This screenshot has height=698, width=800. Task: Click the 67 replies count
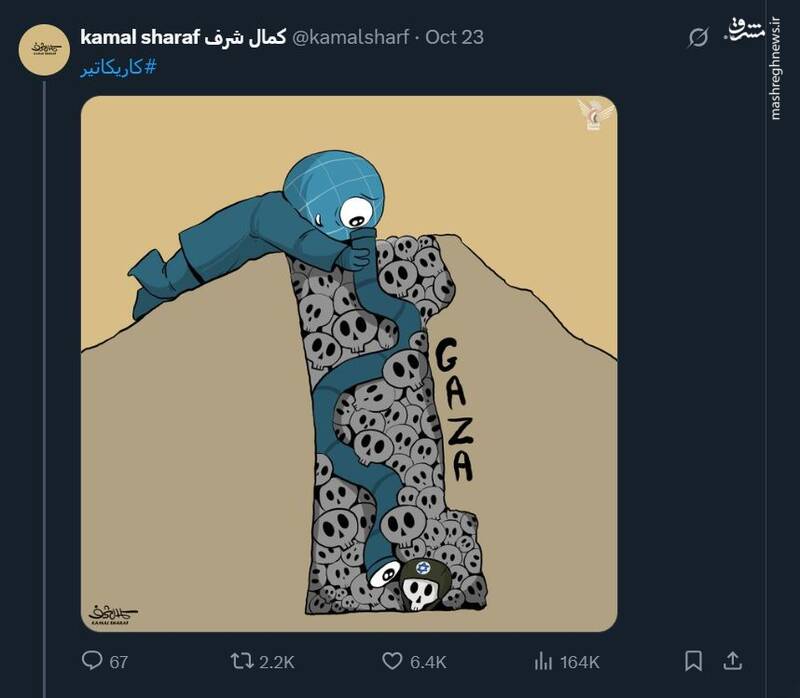coord(118,662)
